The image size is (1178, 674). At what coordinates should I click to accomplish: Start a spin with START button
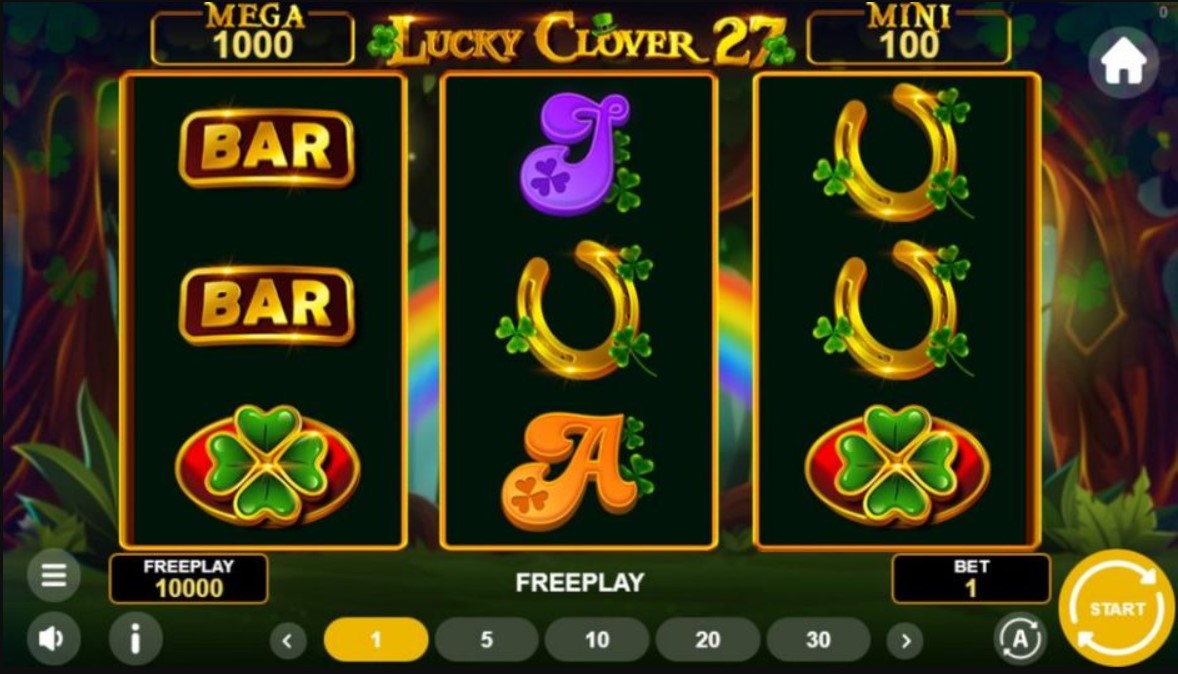pyautogui.click(x=1116, y=608)
